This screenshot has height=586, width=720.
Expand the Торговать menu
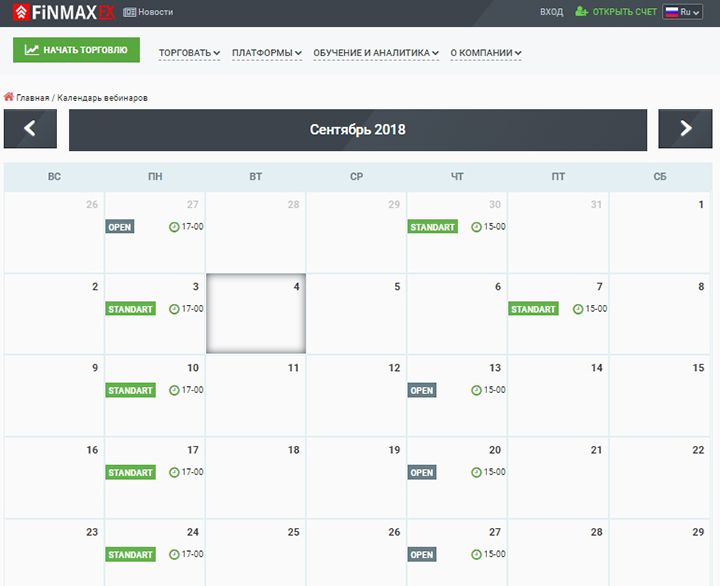189,53
